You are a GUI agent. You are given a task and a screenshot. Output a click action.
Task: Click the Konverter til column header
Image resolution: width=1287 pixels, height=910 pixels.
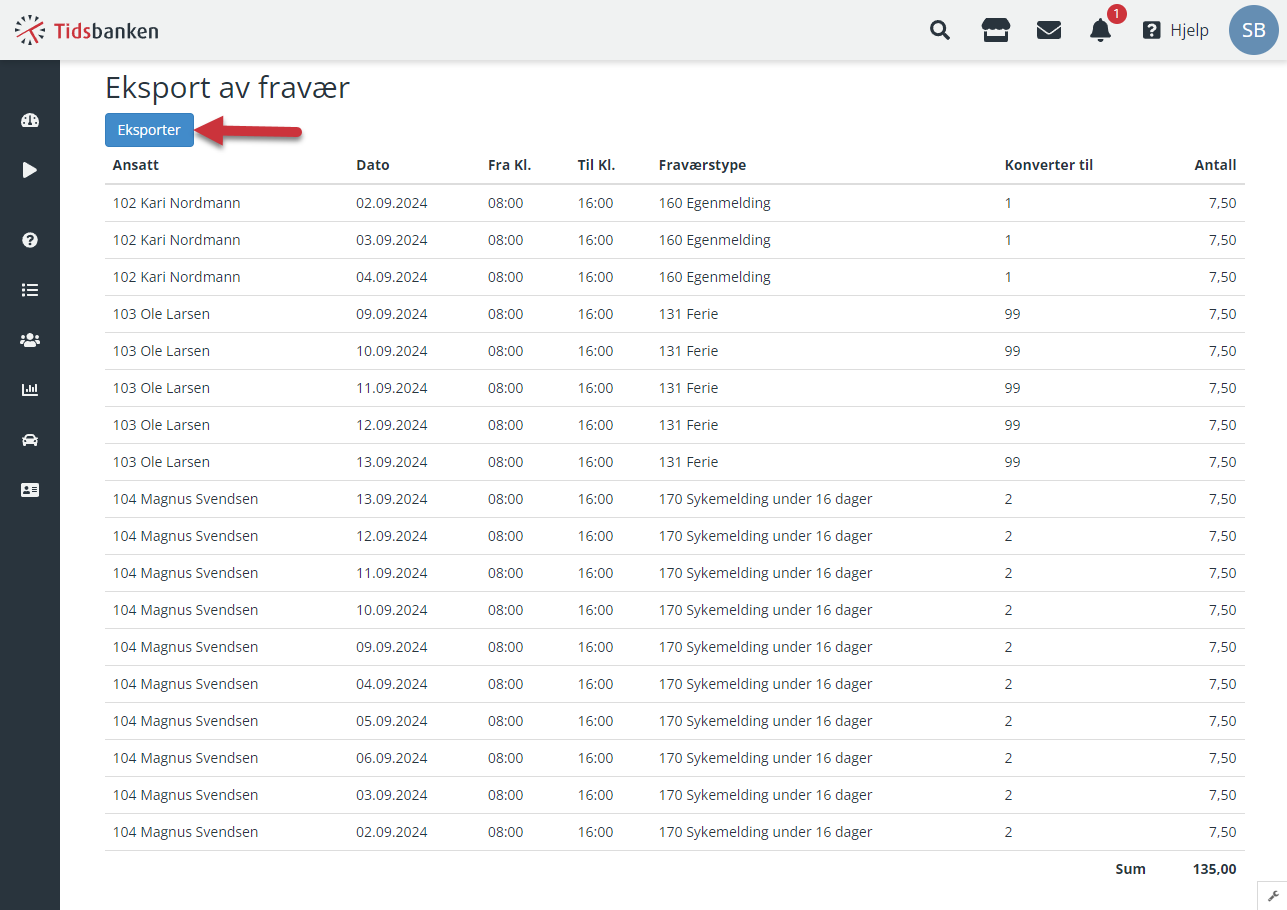pos(1049,165)
